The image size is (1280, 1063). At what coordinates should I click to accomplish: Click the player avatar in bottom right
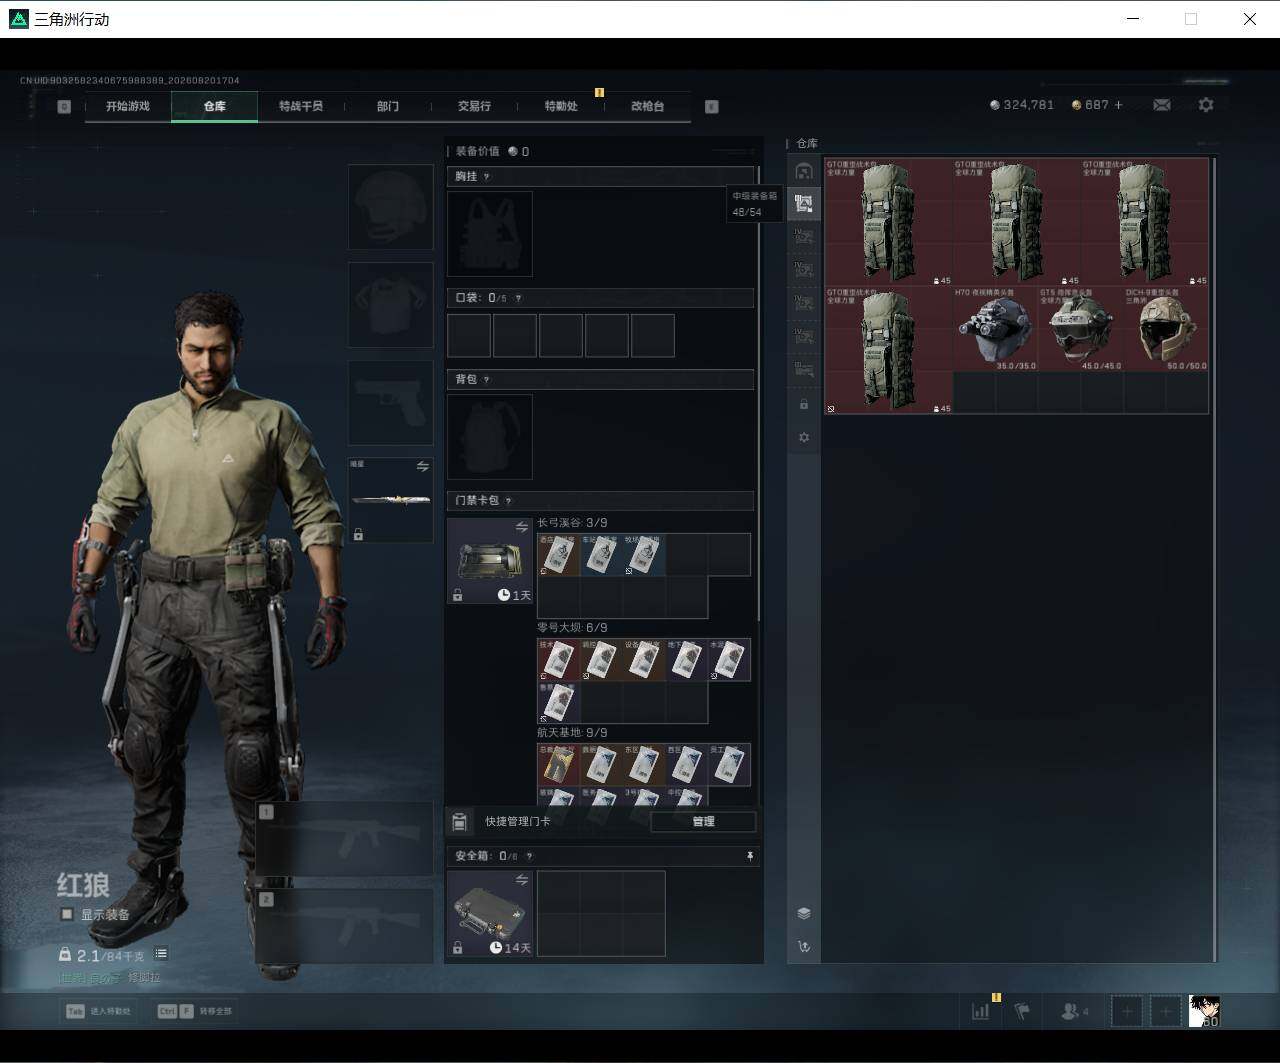tap(1204, 1011)
